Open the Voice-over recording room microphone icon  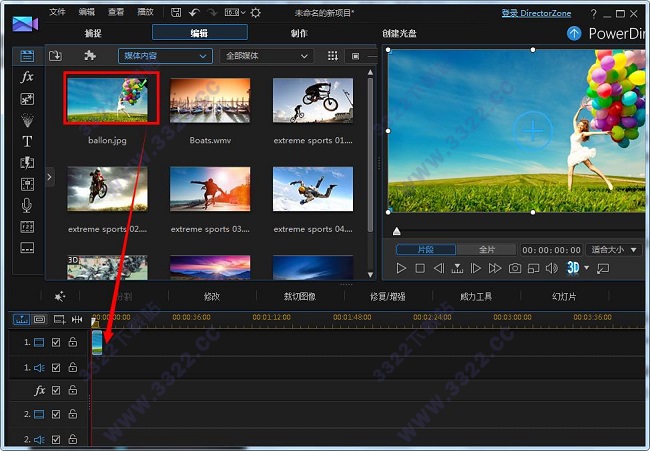coord(27,205)
